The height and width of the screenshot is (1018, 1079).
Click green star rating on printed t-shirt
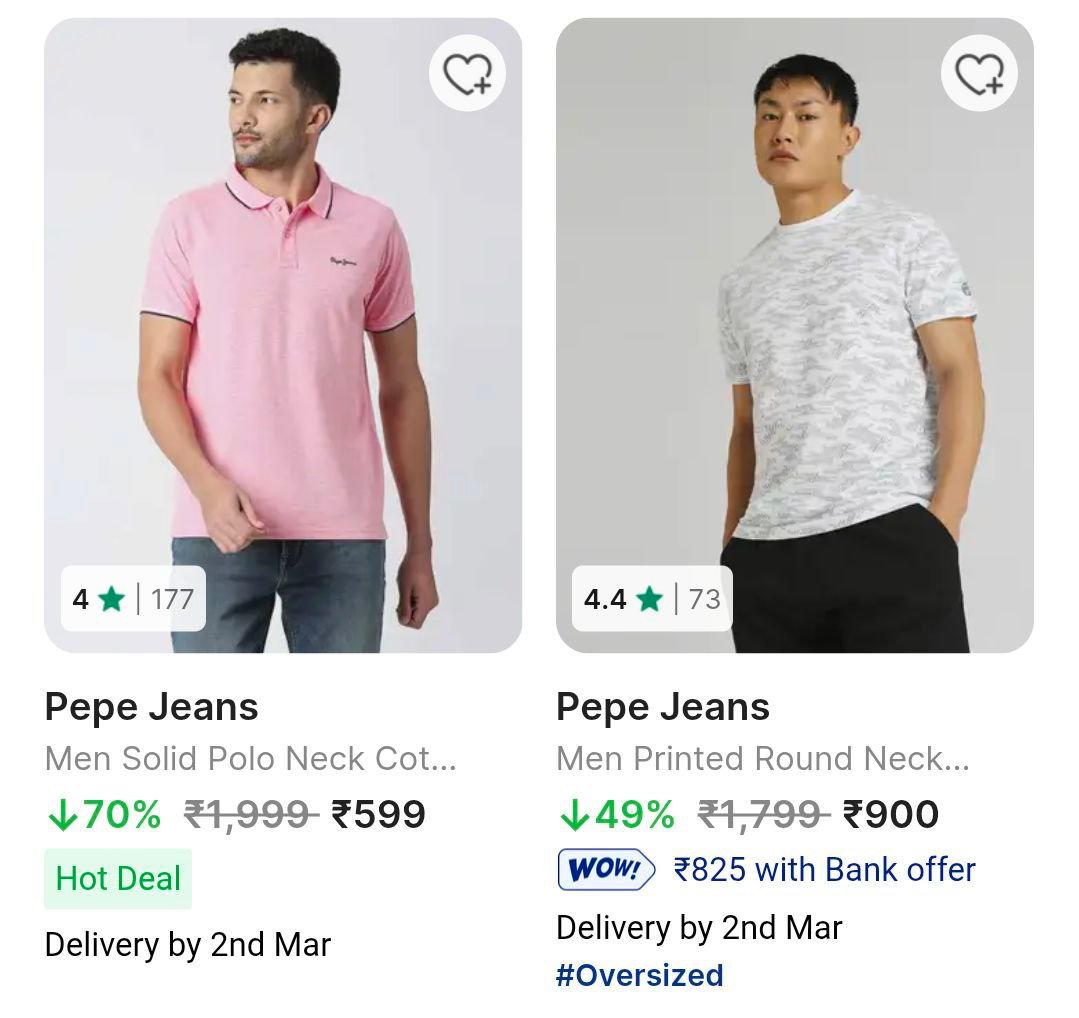pyautogui.click(x=649, y=599)
